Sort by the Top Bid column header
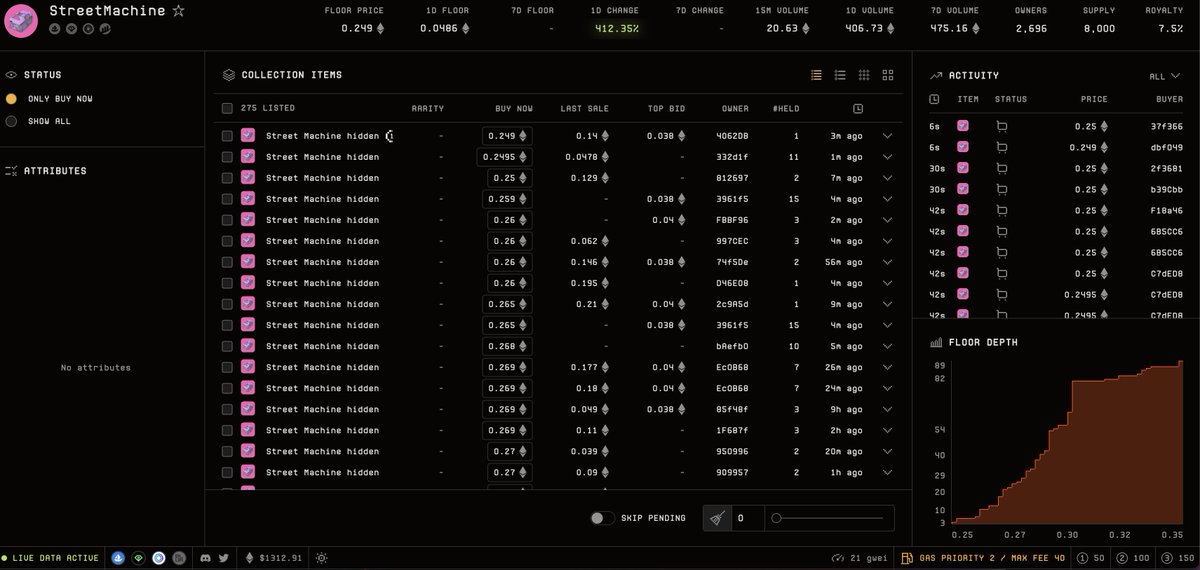 [x=666, y=108]
